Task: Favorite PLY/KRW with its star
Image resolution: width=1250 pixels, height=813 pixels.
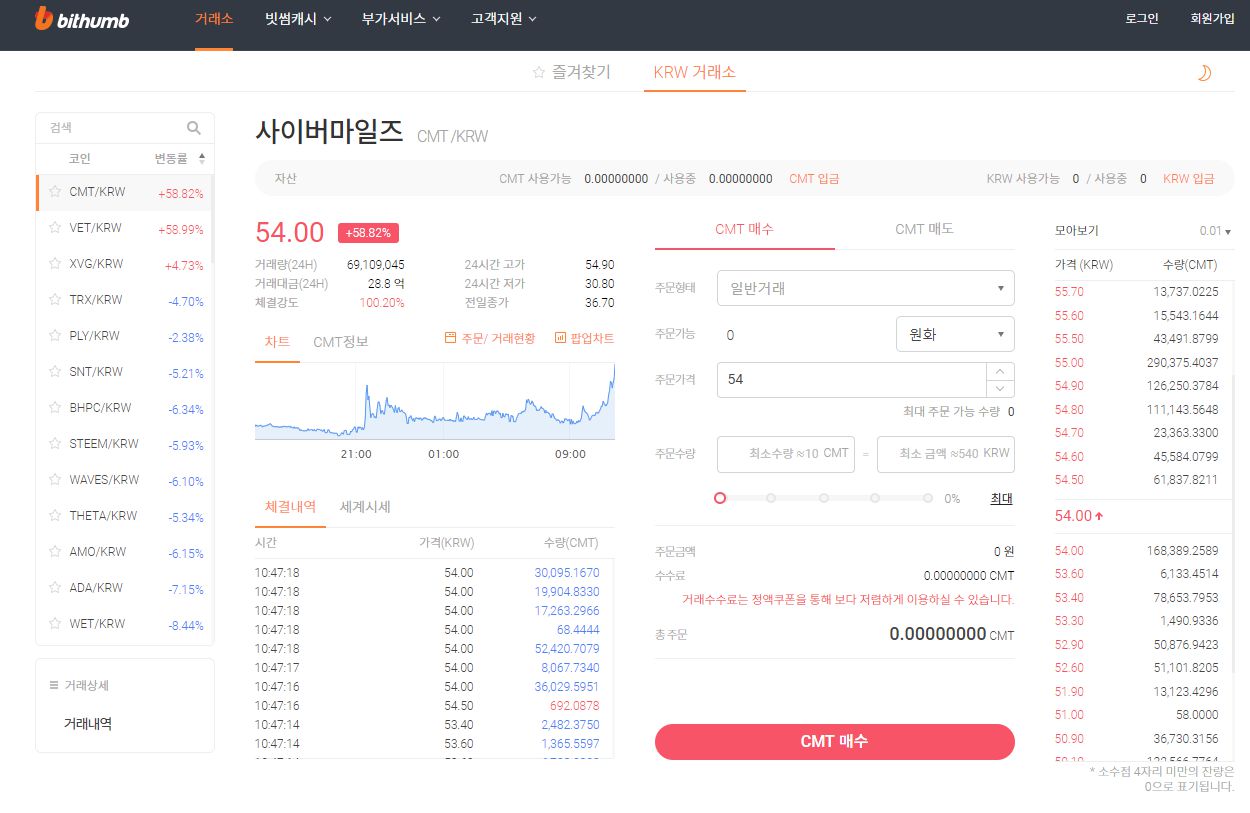Action: pyautogui.click(x=55, y=336)
